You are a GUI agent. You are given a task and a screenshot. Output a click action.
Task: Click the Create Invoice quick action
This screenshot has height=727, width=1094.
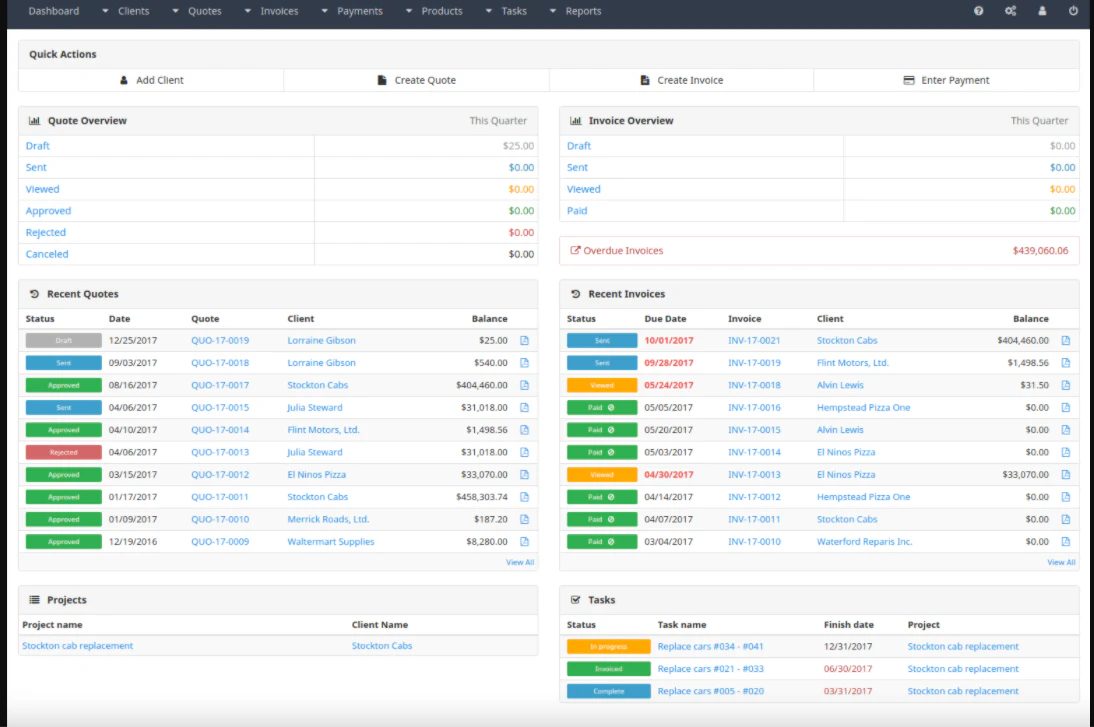[x=682, y=80]
